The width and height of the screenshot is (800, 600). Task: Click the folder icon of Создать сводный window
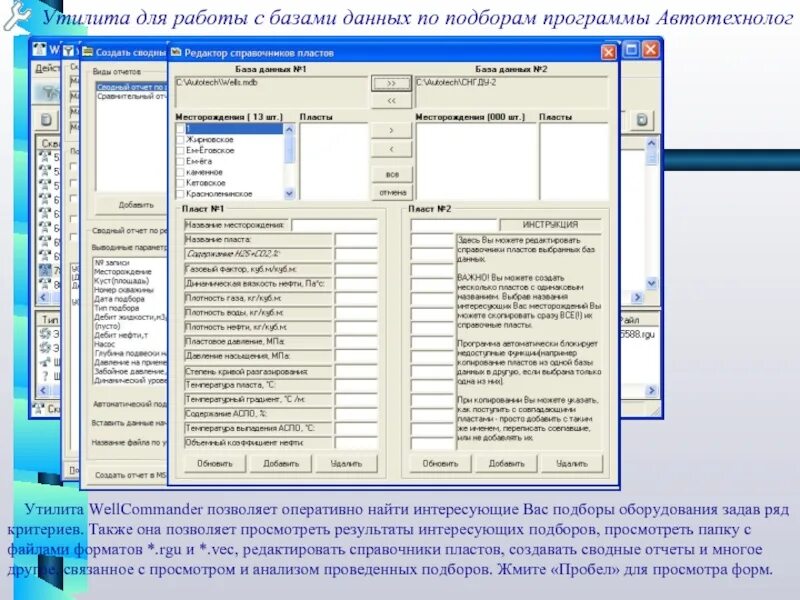coord(88,52)
